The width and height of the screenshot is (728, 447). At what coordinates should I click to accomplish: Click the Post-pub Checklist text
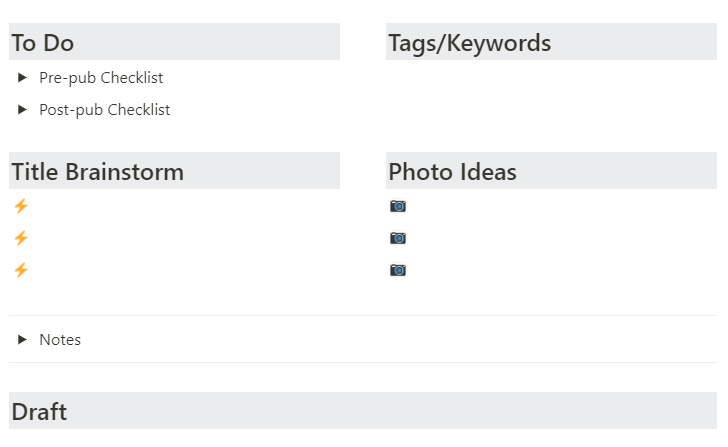(104, 110)
